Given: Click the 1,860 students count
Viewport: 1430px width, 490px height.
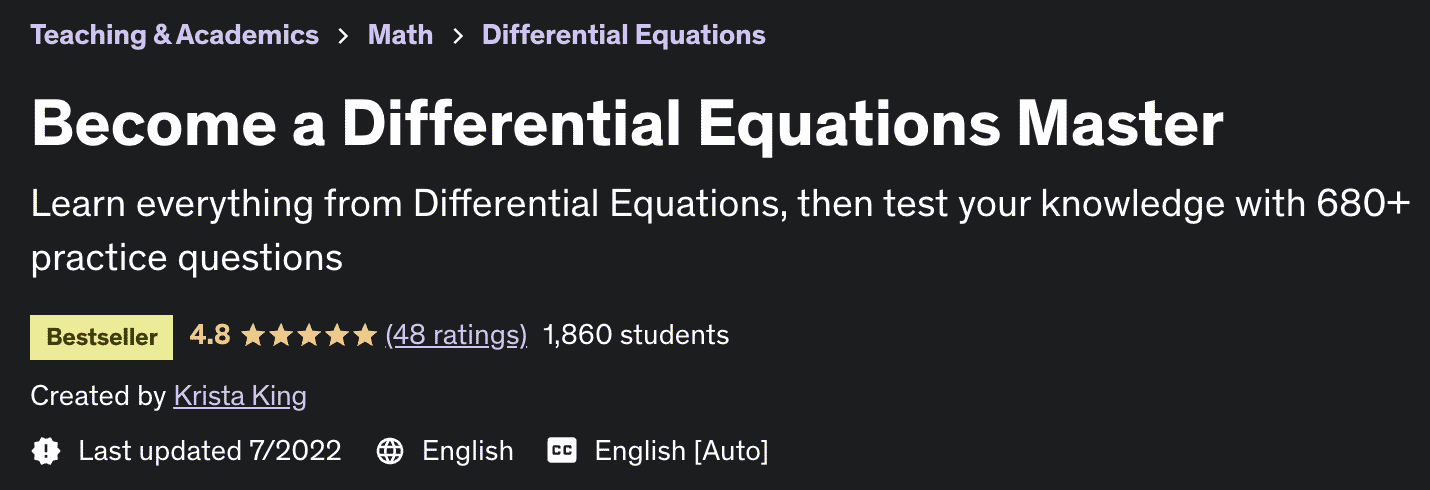Looking at the screenshot, I should tap(636, 335).
